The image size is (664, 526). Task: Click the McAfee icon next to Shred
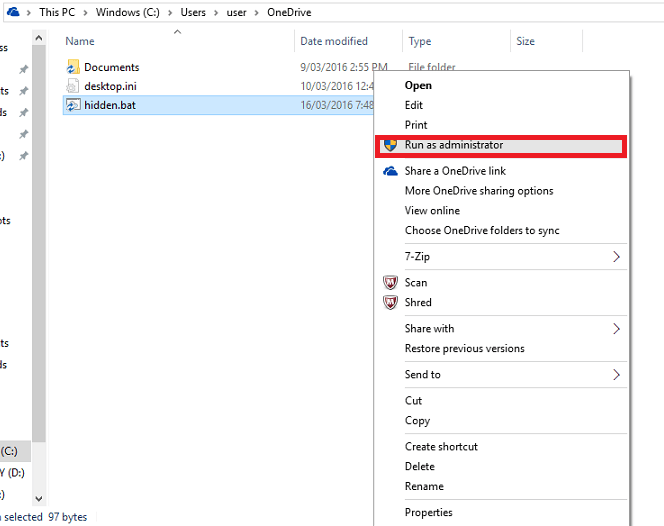point(390,302)
